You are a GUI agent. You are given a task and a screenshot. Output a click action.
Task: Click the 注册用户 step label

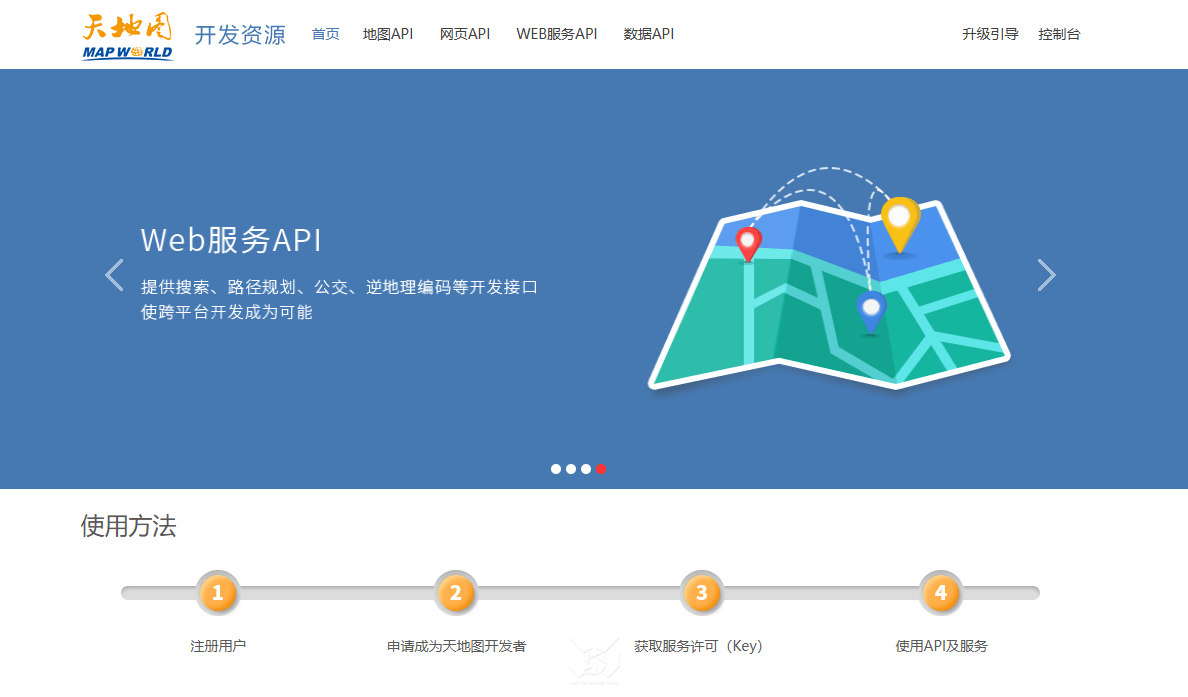pos(218,646)
